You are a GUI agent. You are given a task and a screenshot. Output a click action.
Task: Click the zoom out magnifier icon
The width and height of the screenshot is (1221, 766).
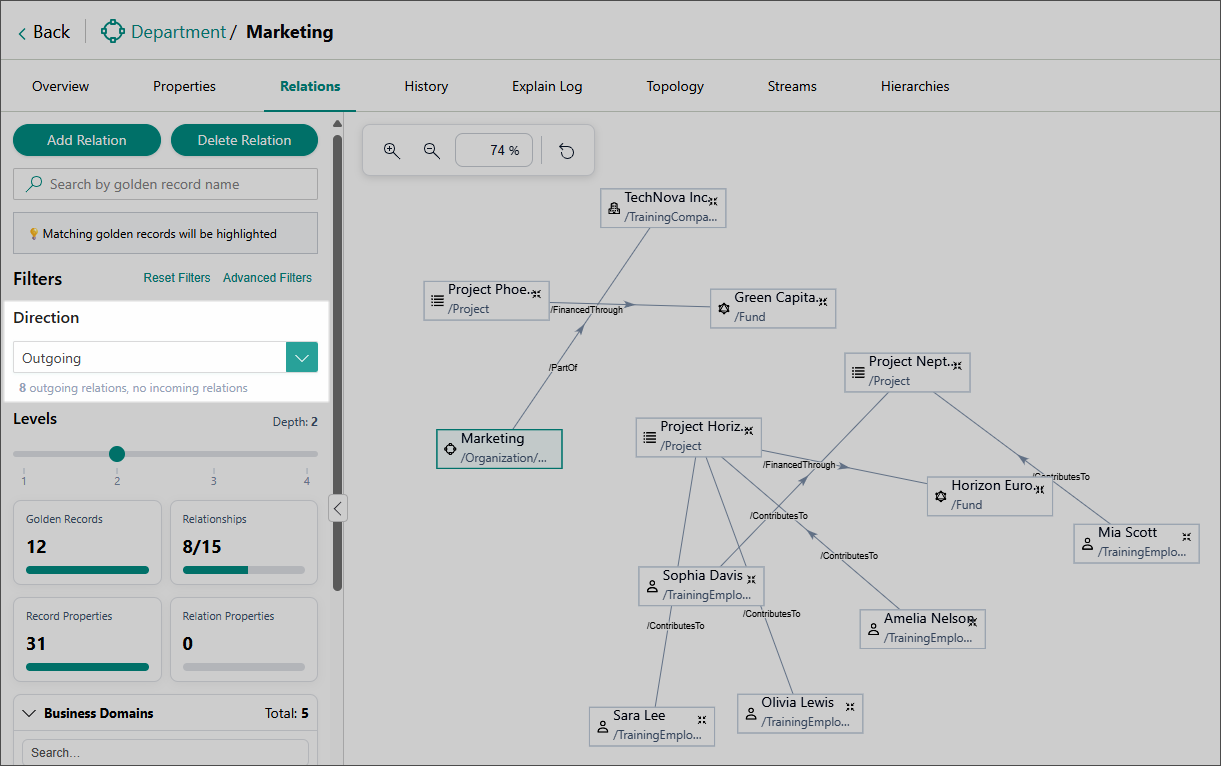tap(432, 151)
